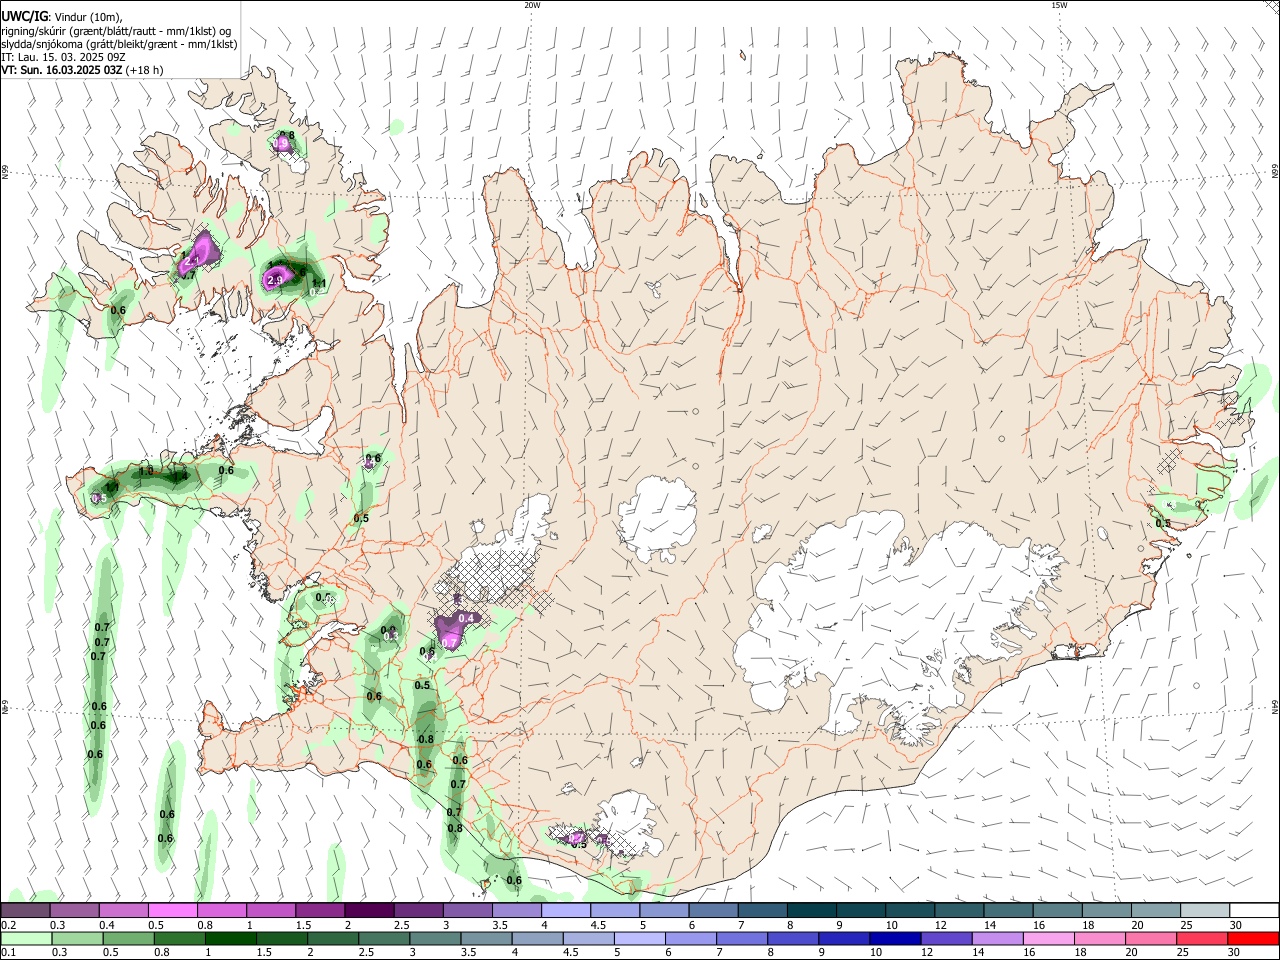Pick the bright magenta snow swatch between 0.5 and 0.8
1280x960 pixels.
coord(172,911)
